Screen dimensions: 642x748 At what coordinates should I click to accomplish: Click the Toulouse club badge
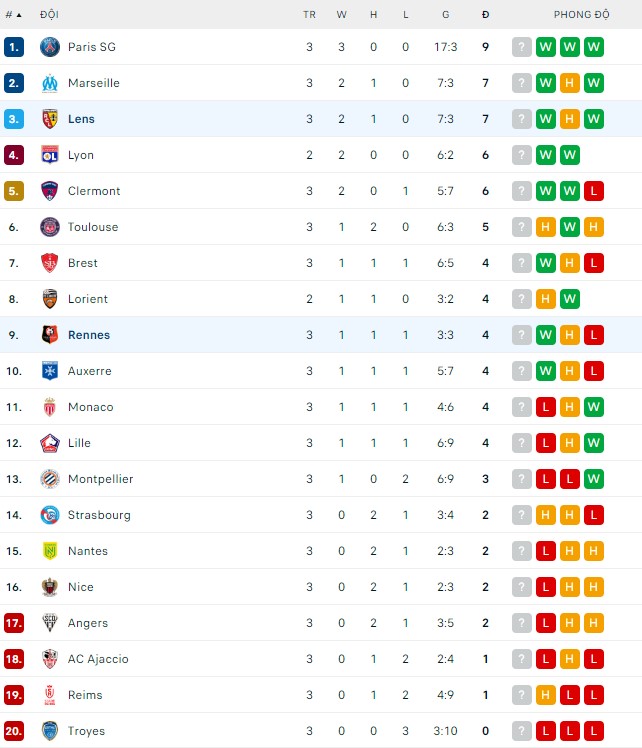tap(50, 227)
